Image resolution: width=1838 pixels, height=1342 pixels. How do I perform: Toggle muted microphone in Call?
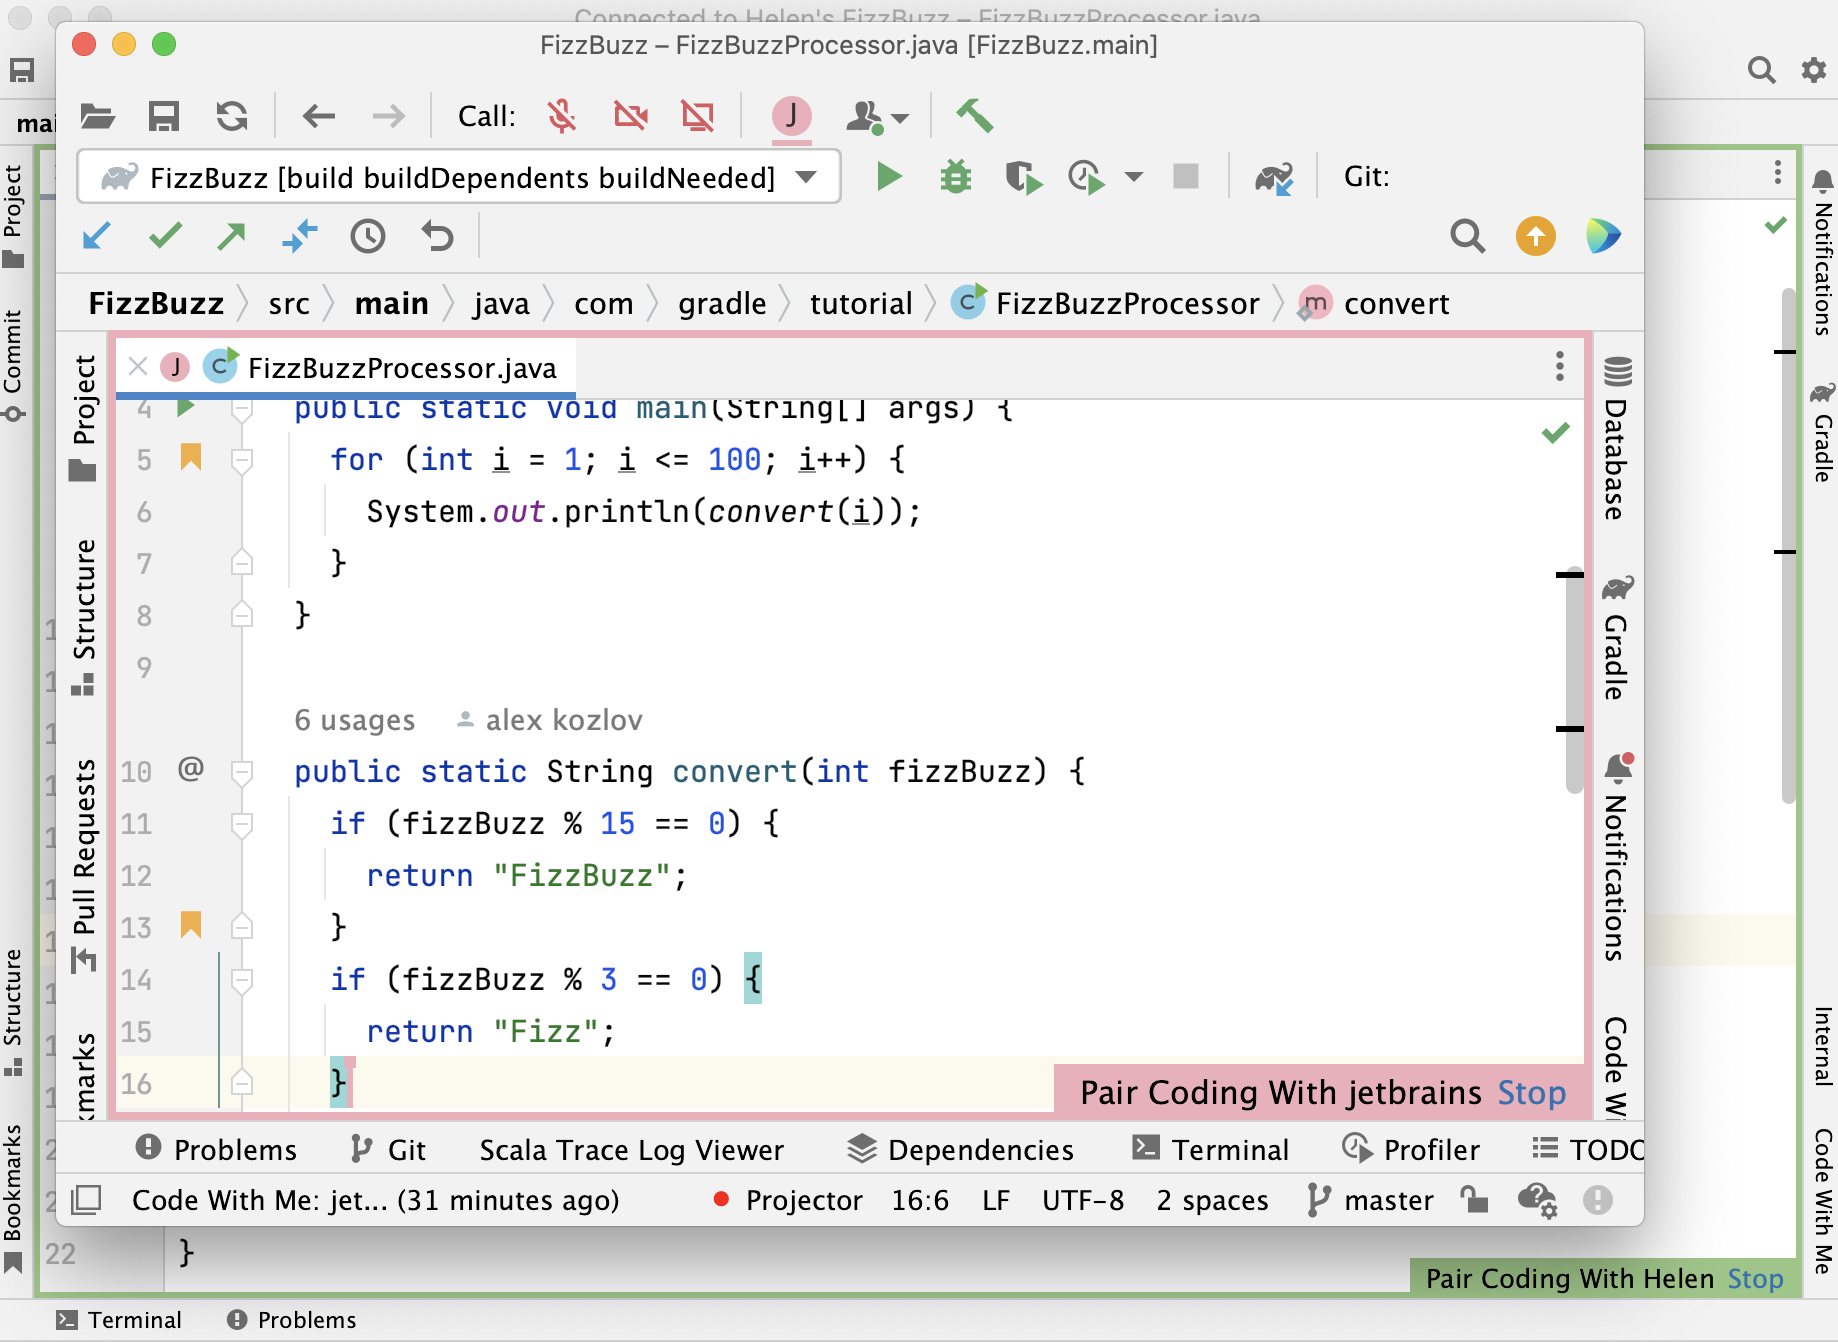(x=562, y=117)
